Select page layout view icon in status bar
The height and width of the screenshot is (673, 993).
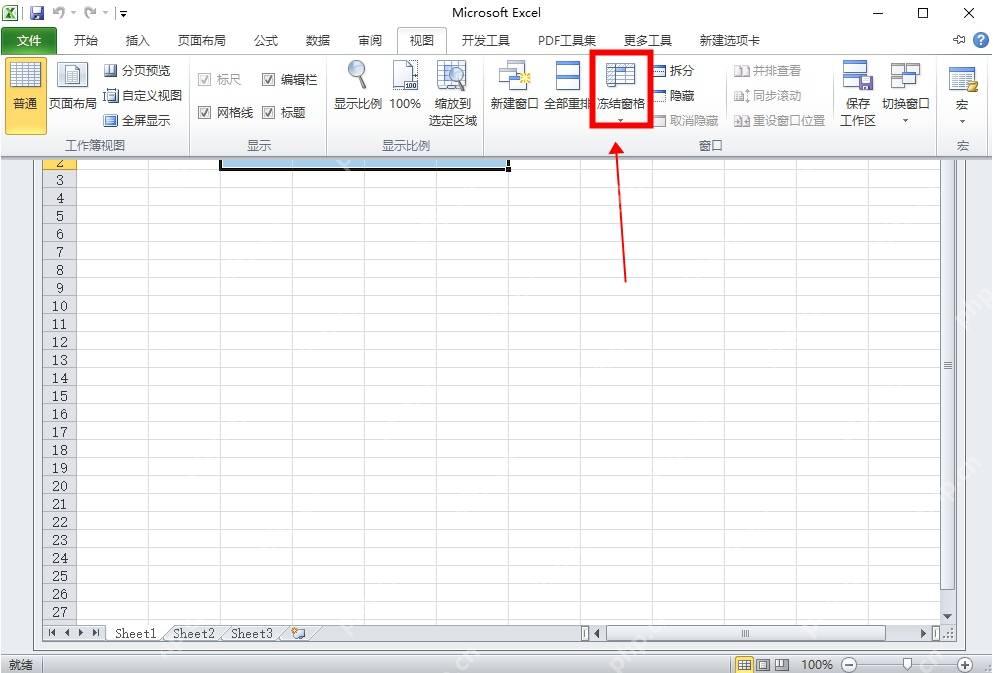pyautogui.click(x=764, y=665)
